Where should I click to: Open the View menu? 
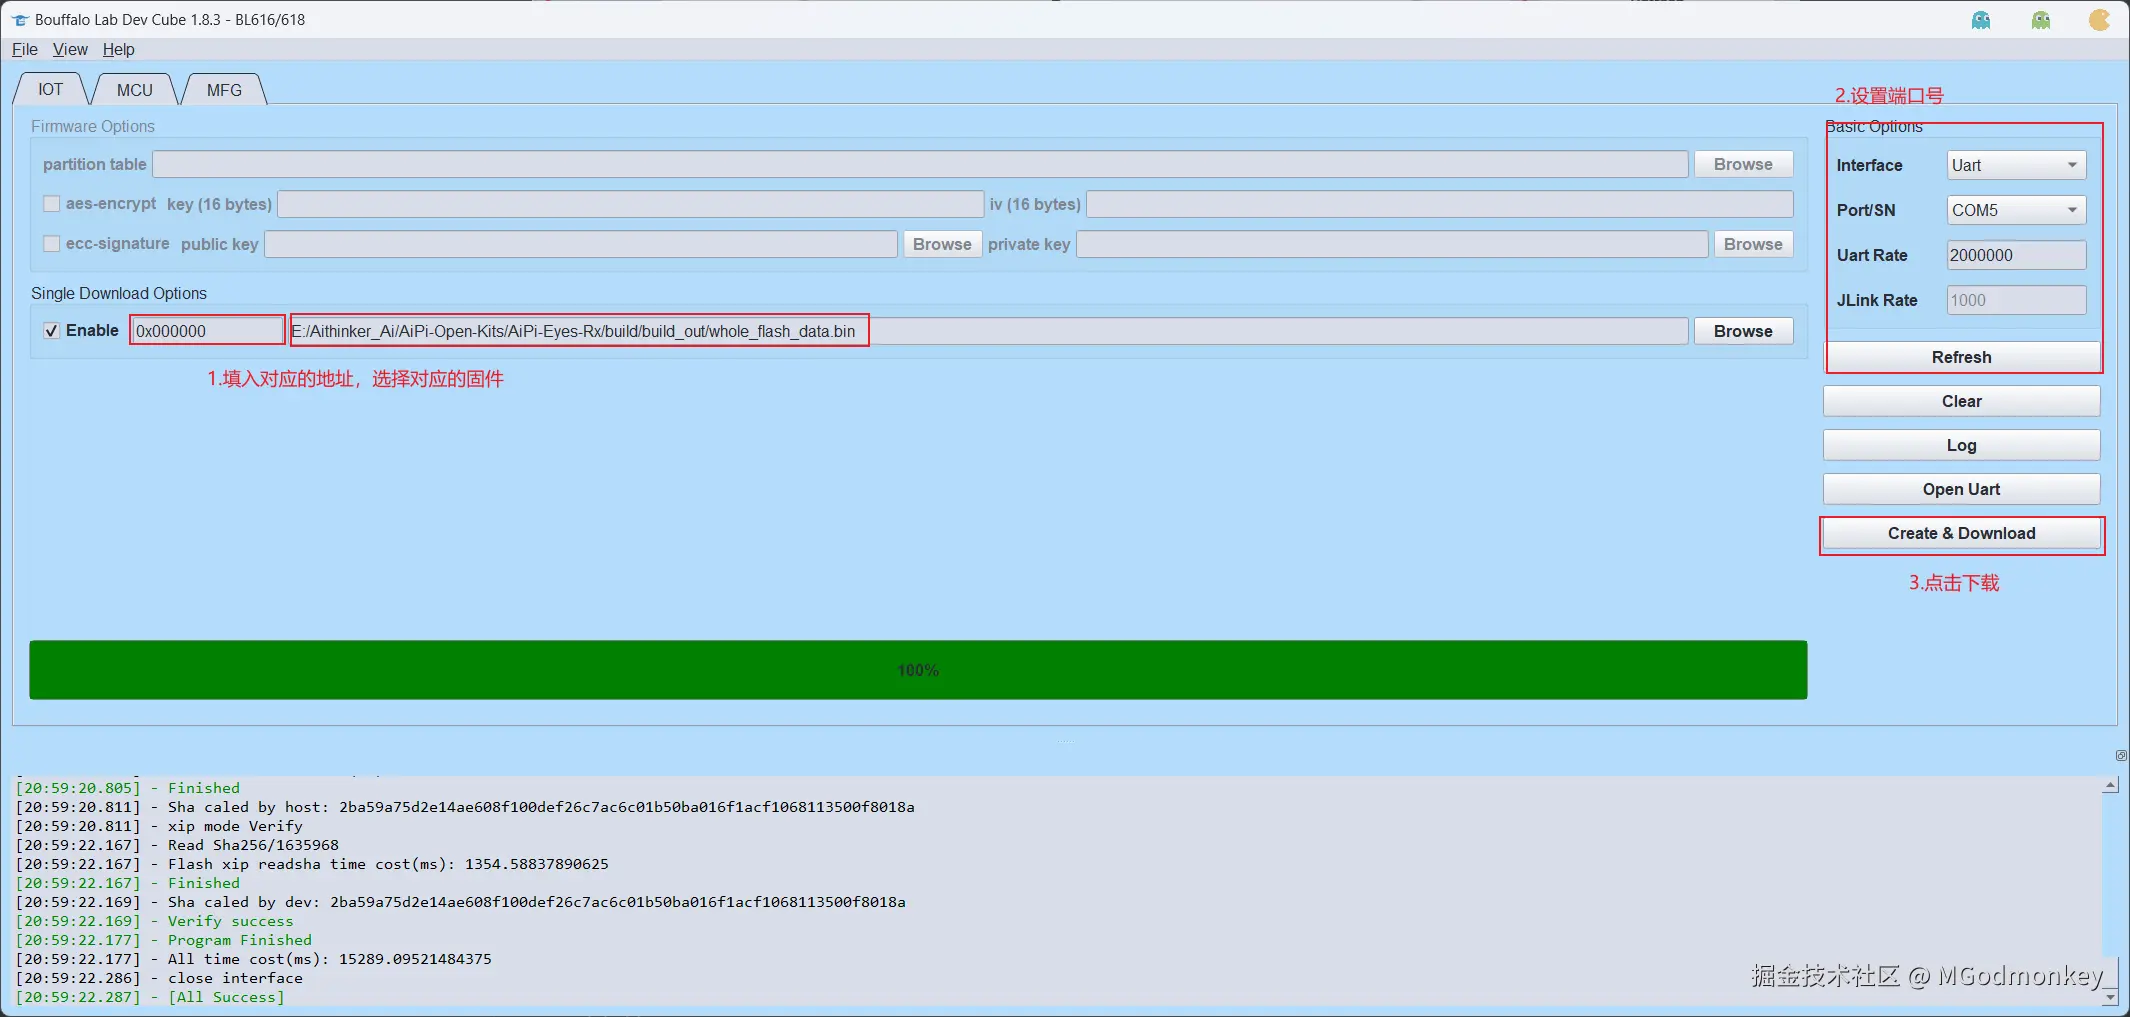[70, 49]
